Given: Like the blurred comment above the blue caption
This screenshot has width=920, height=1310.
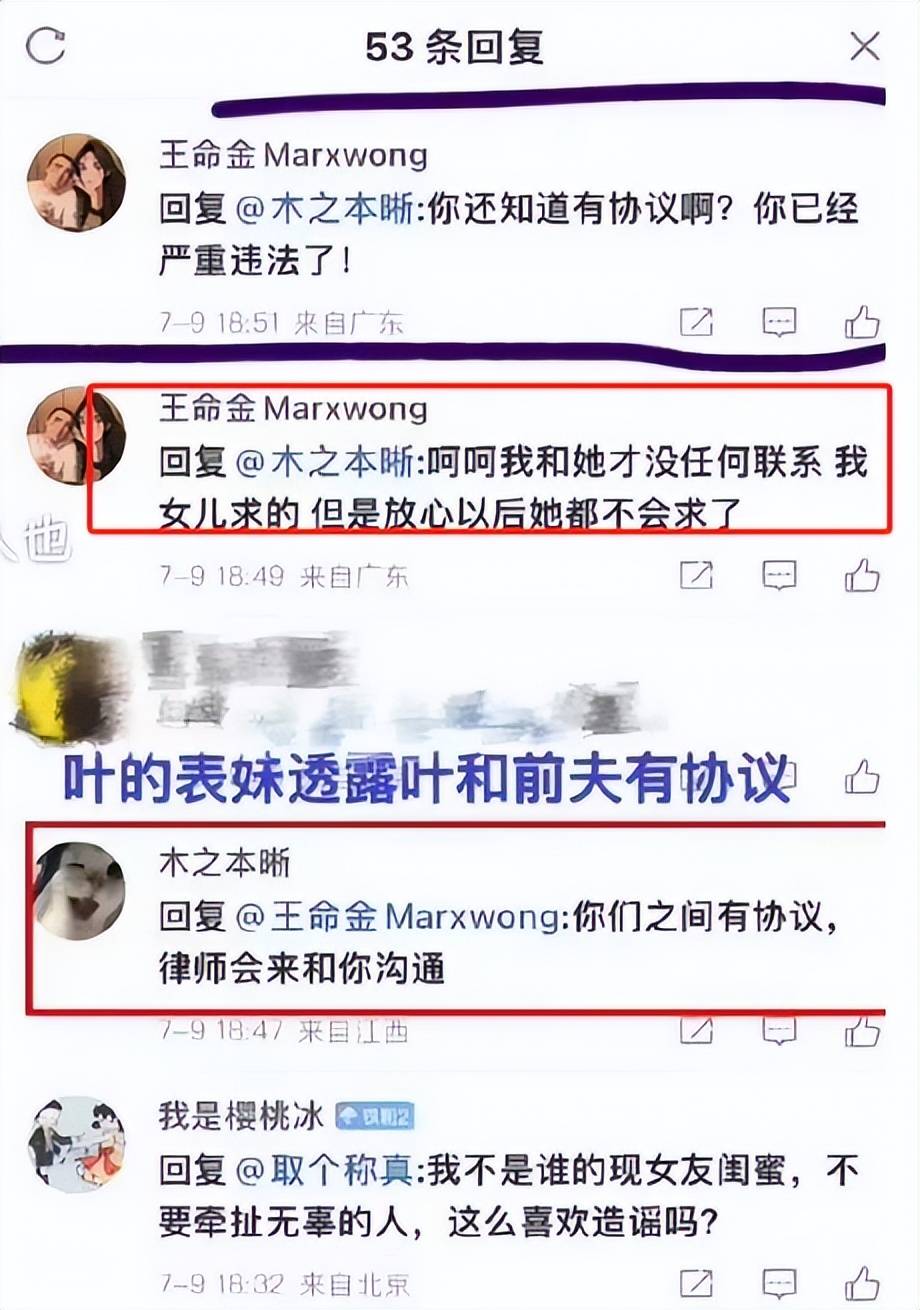Looking at the screenshot, I should click(862, 776).
